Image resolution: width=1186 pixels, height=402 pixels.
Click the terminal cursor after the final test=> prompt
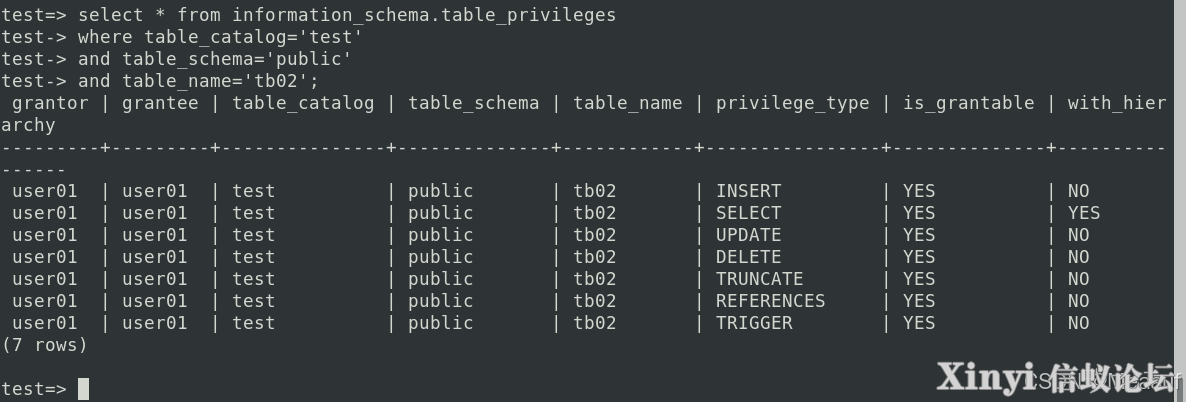pyautogui.click(x=83, y=389)
